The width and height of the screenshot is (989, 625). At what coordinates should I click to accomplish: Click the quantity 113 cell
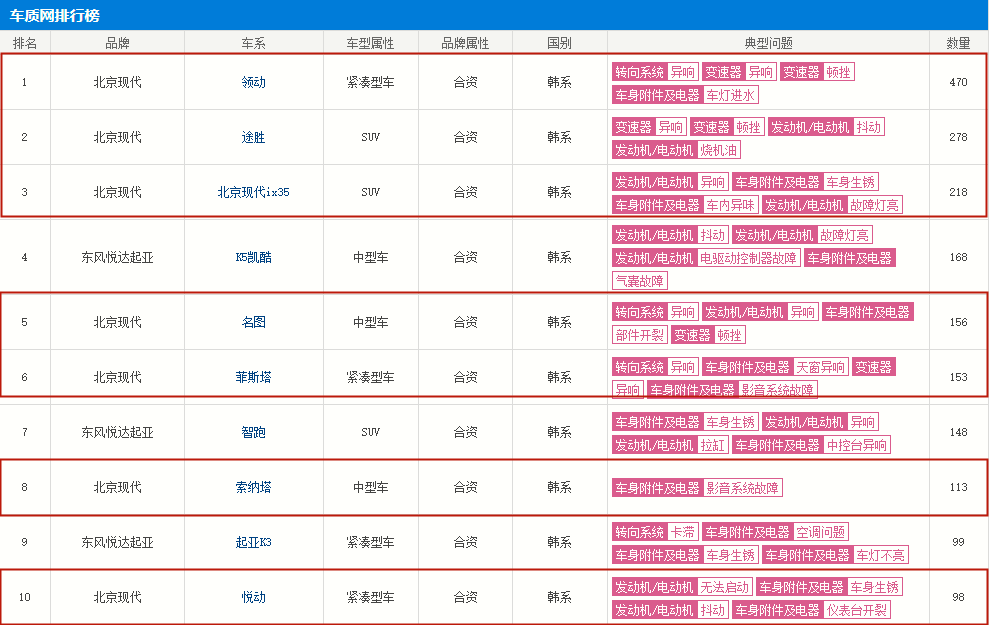(x=958, y=487)
